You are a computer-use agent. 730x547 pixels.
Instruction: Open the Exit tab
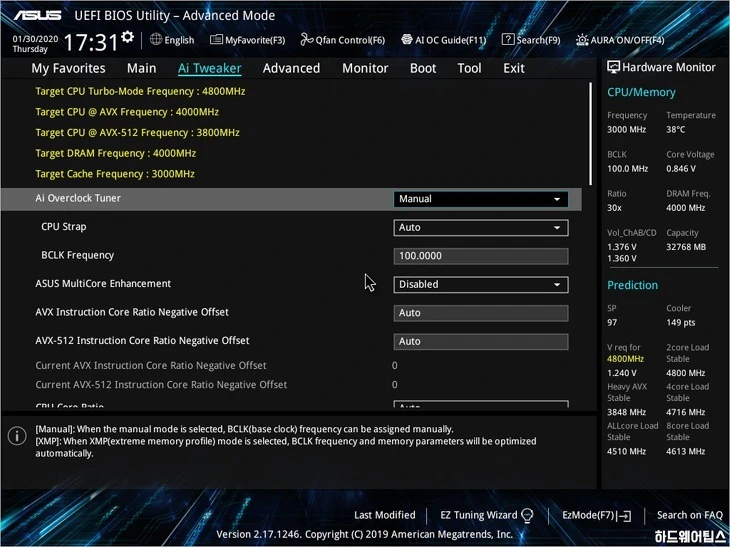(514, 68)
